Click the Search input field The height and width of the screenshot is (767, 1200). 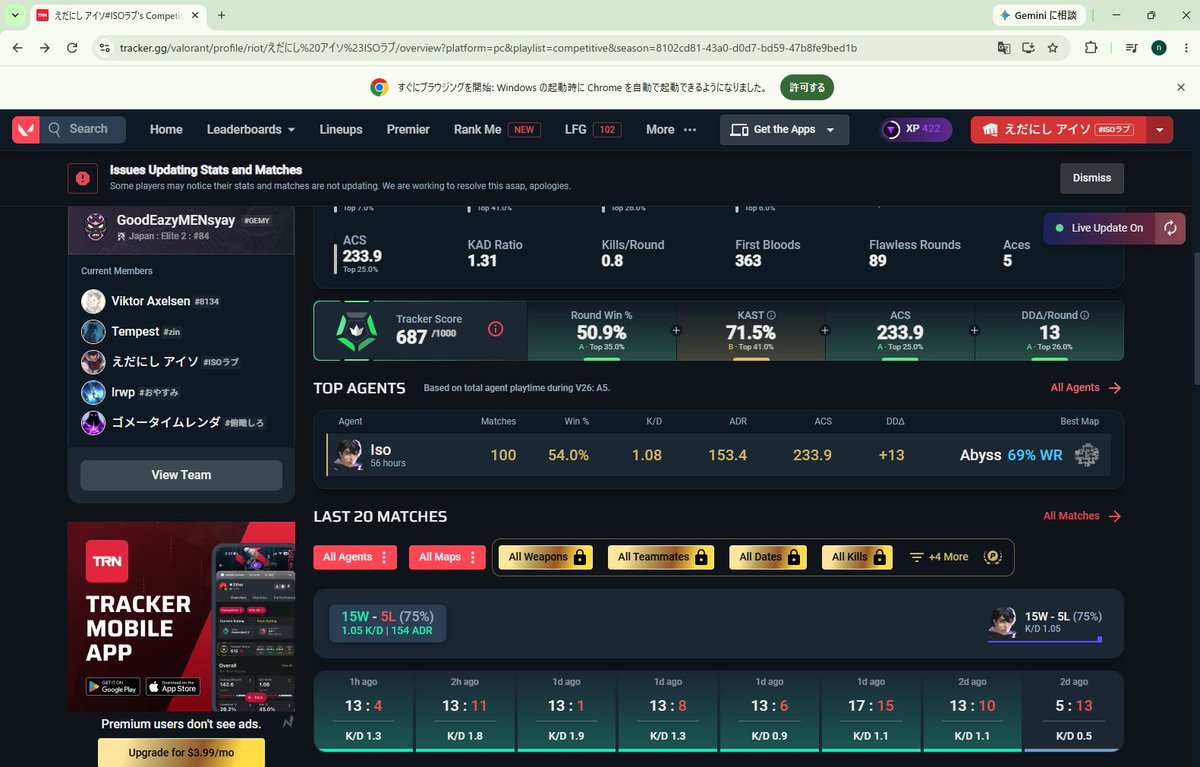[83, 129]
